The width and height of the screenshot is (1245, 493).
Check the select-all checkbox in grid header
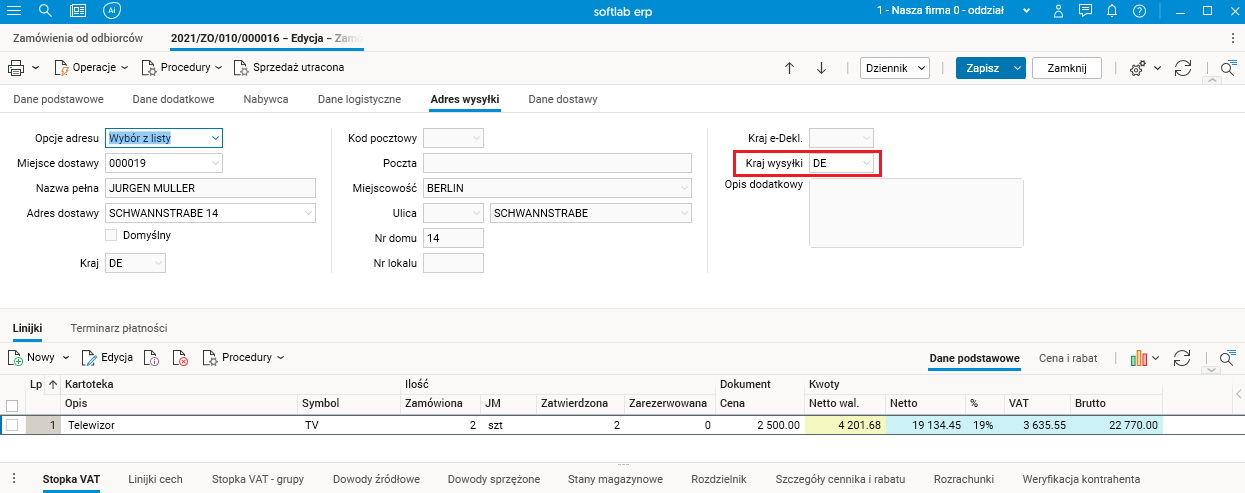click(12, 405)
